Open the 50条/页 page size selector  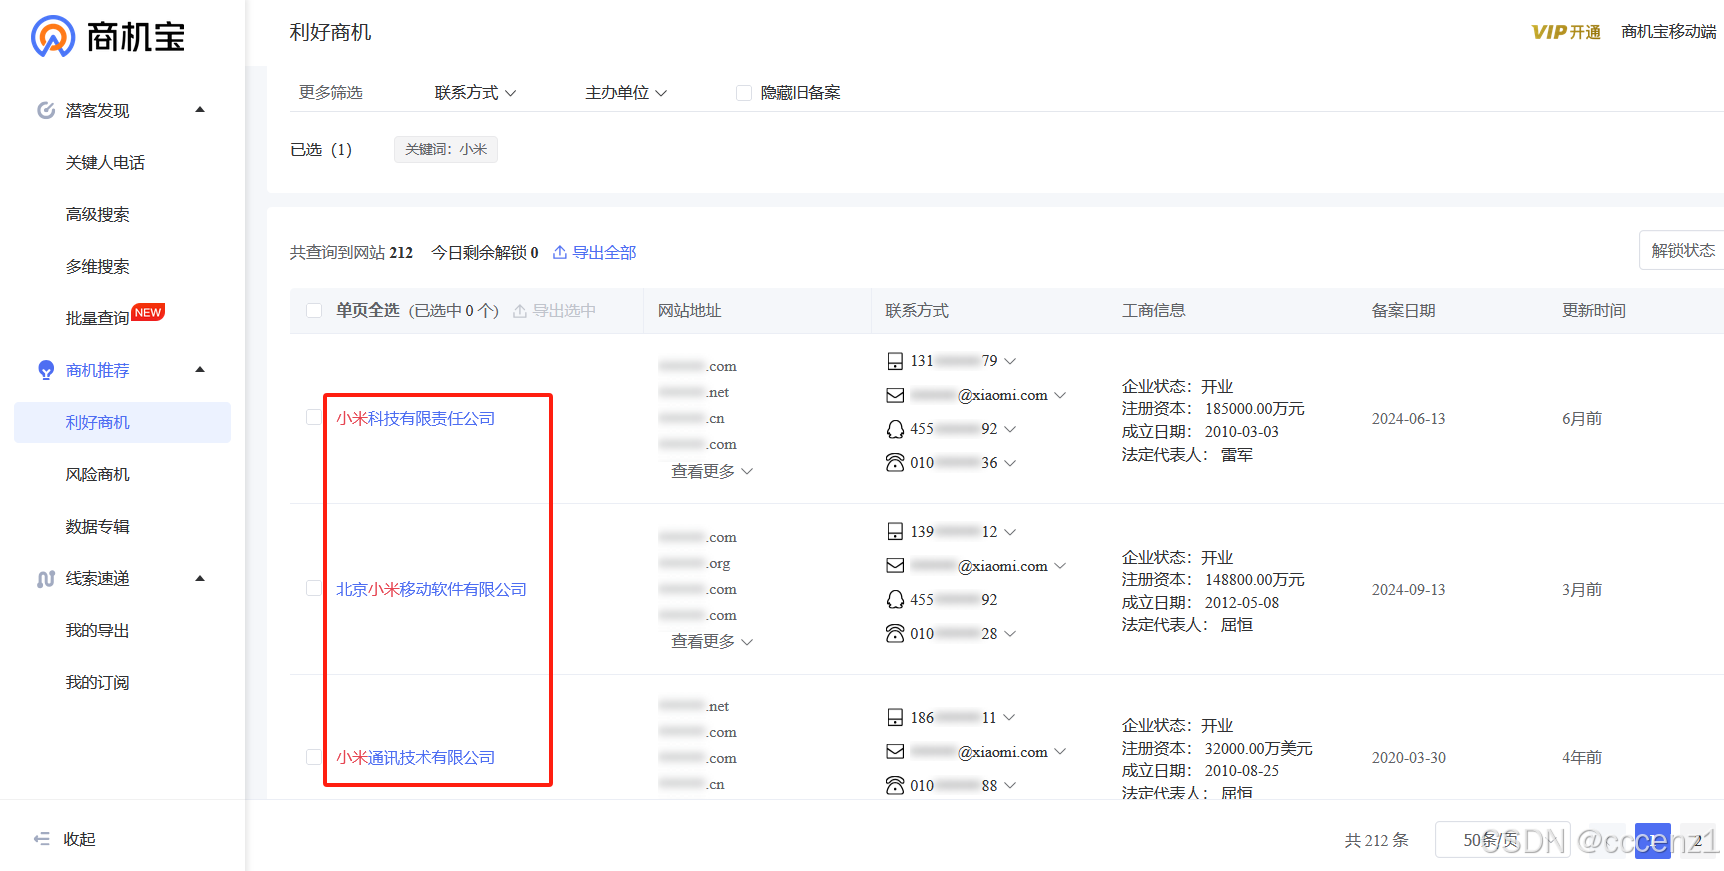pyautogui.click(x=1502, y=840)
